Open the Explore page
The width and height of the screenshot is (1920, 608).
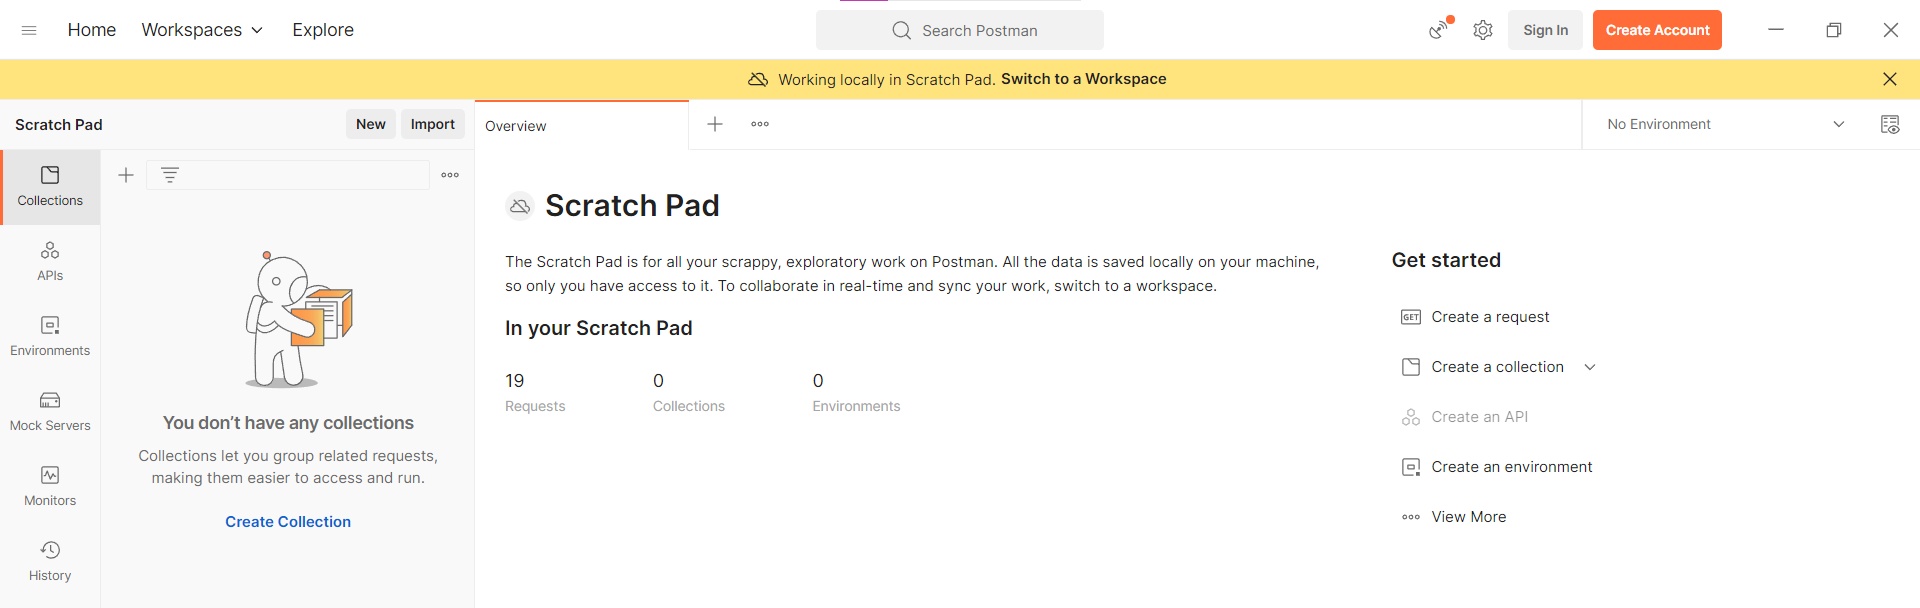point(323,30)
